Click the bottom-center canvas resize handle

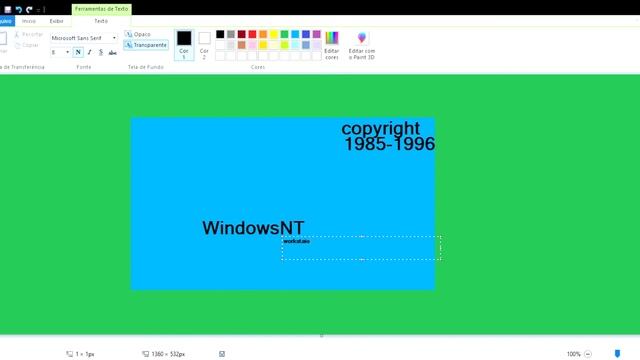pos(322,336)
